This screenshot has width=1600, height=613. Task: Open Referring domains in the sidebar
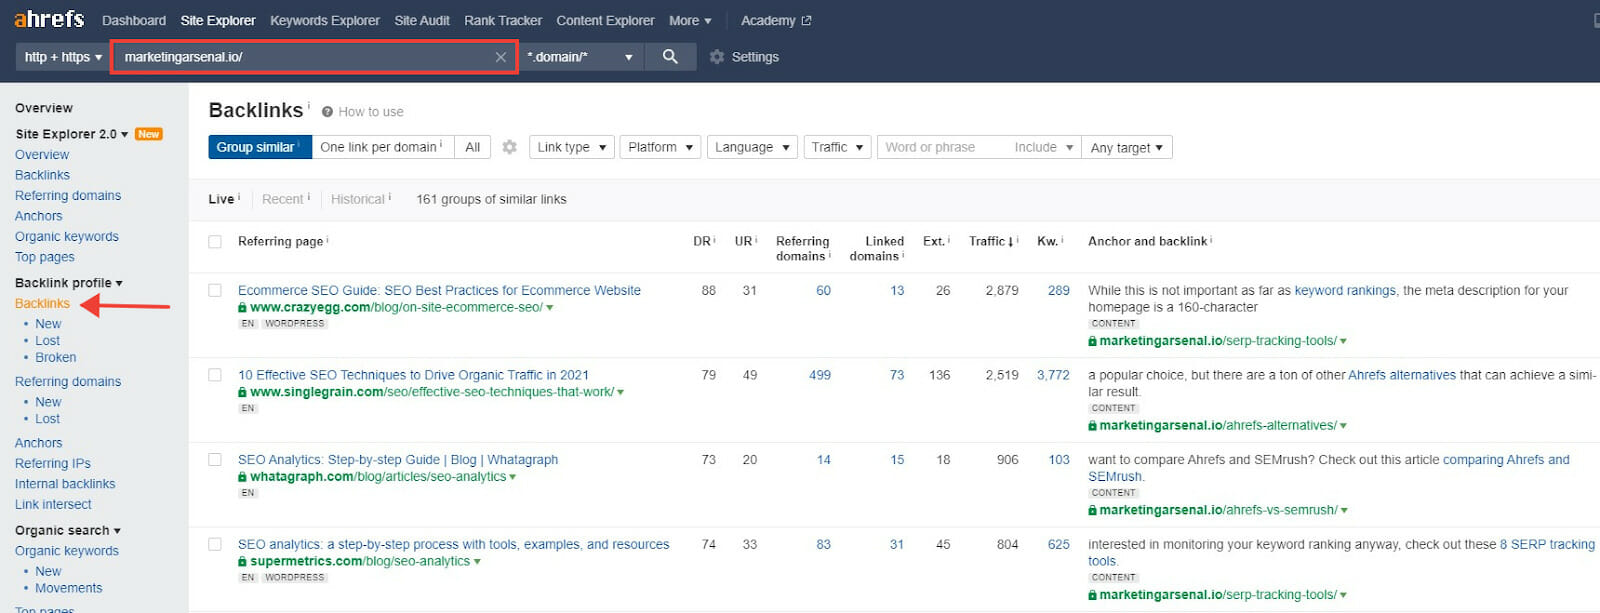click(68, 196)
